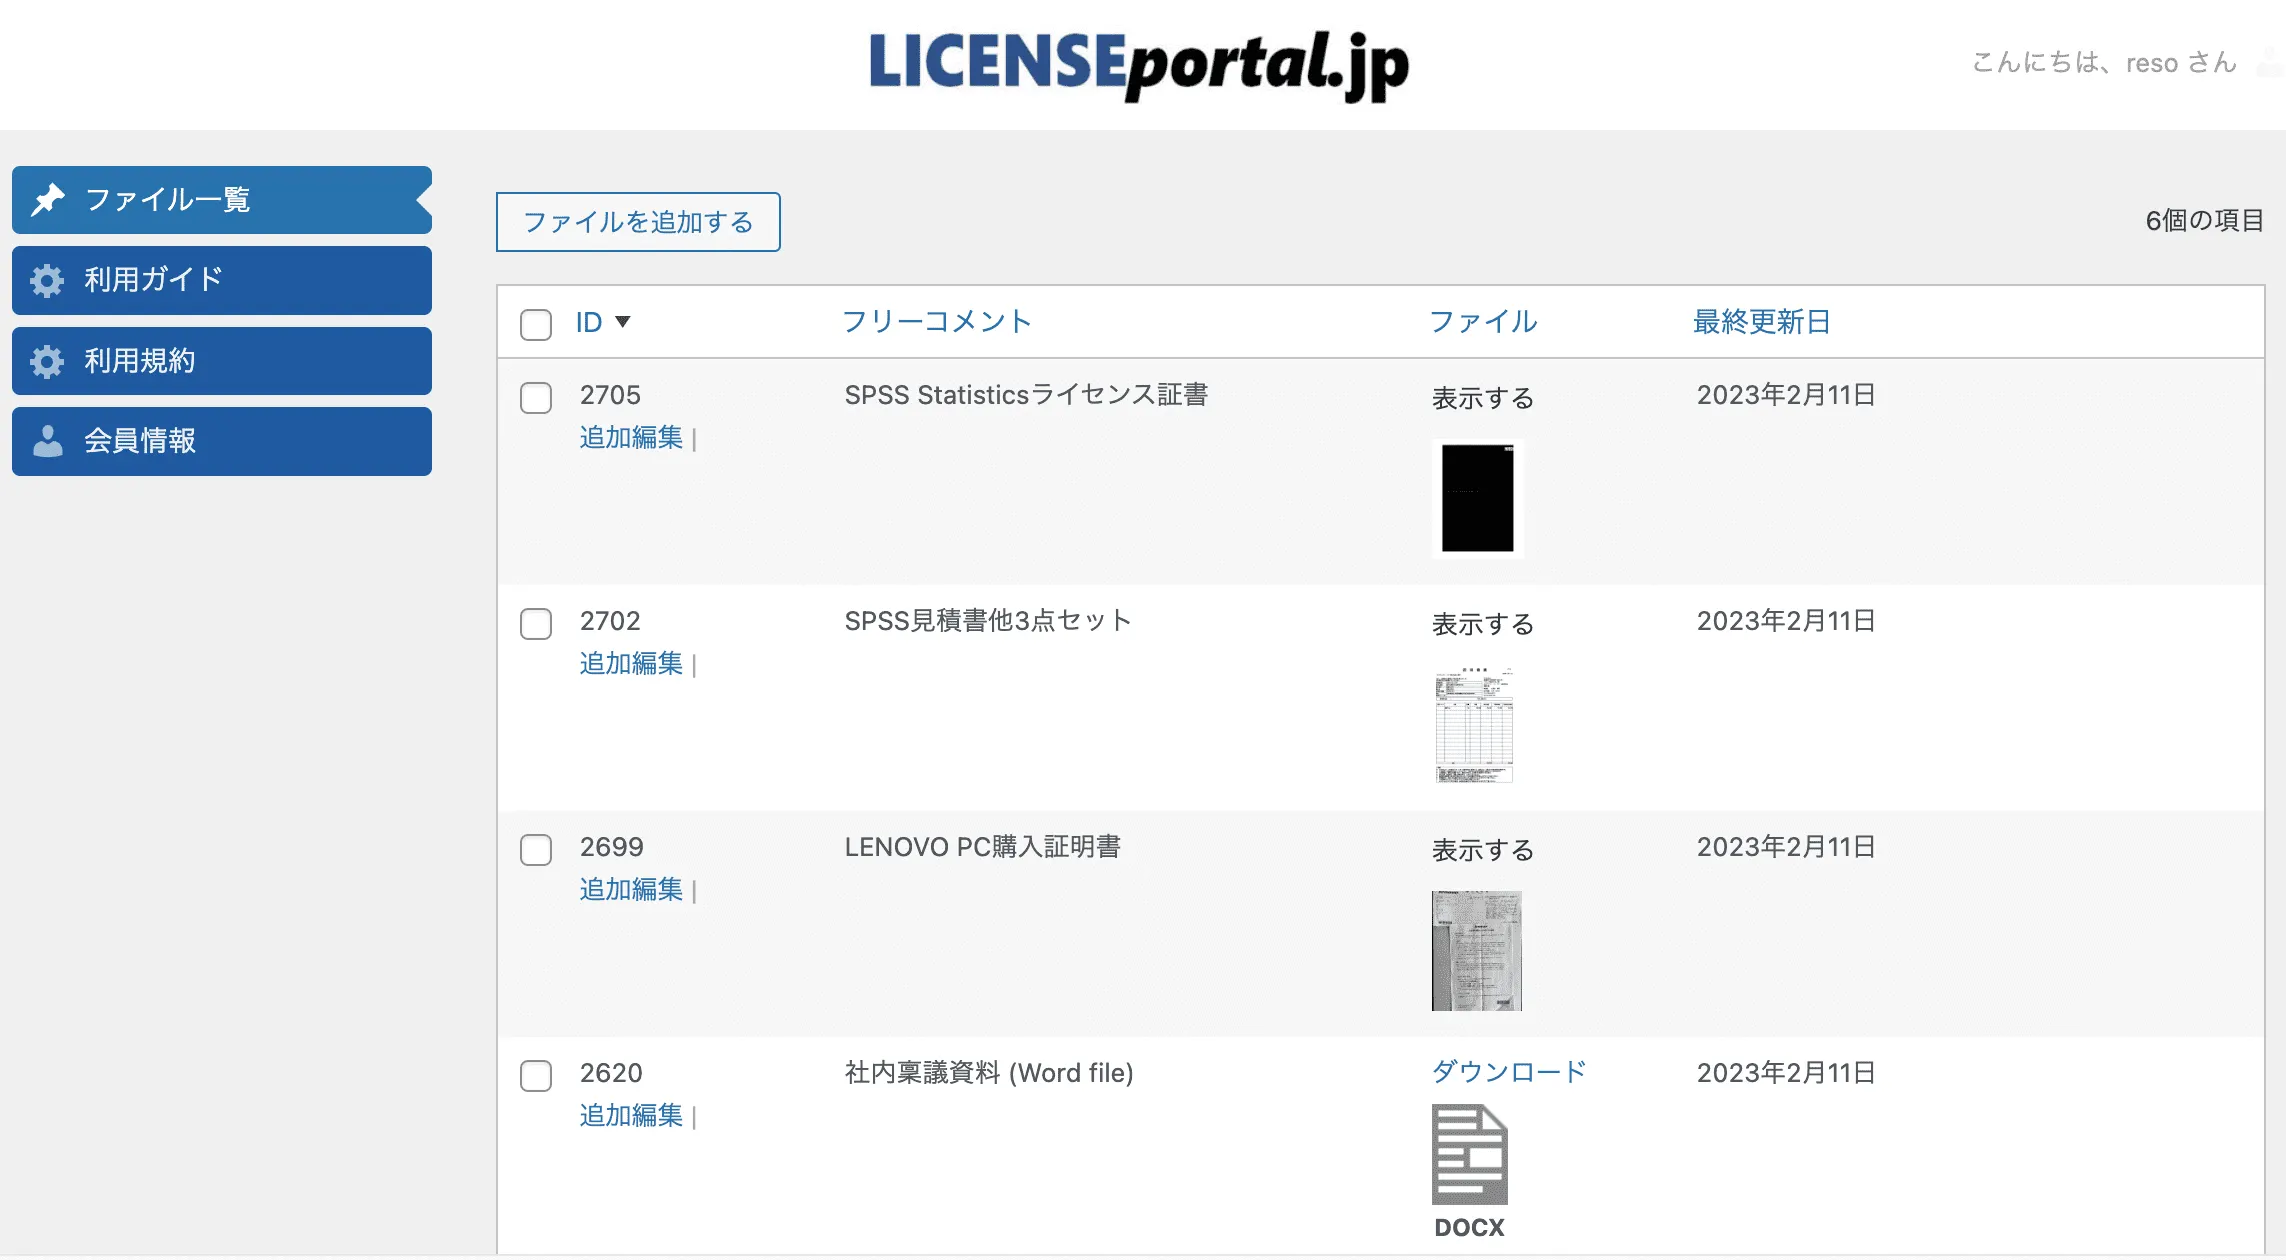Open the 会員情報 menu item

pyautogui.click(x=222, y=441)
